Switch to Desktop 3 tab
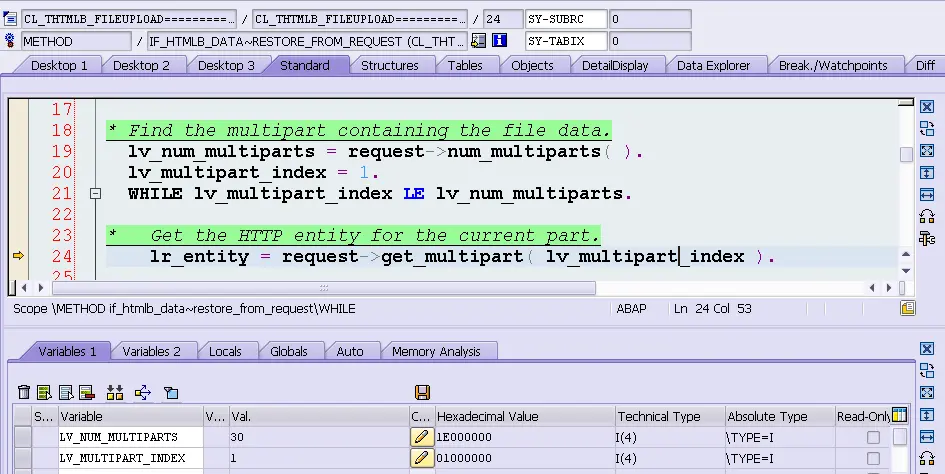This screenshot has height=474, width=945. click(226, 65)
